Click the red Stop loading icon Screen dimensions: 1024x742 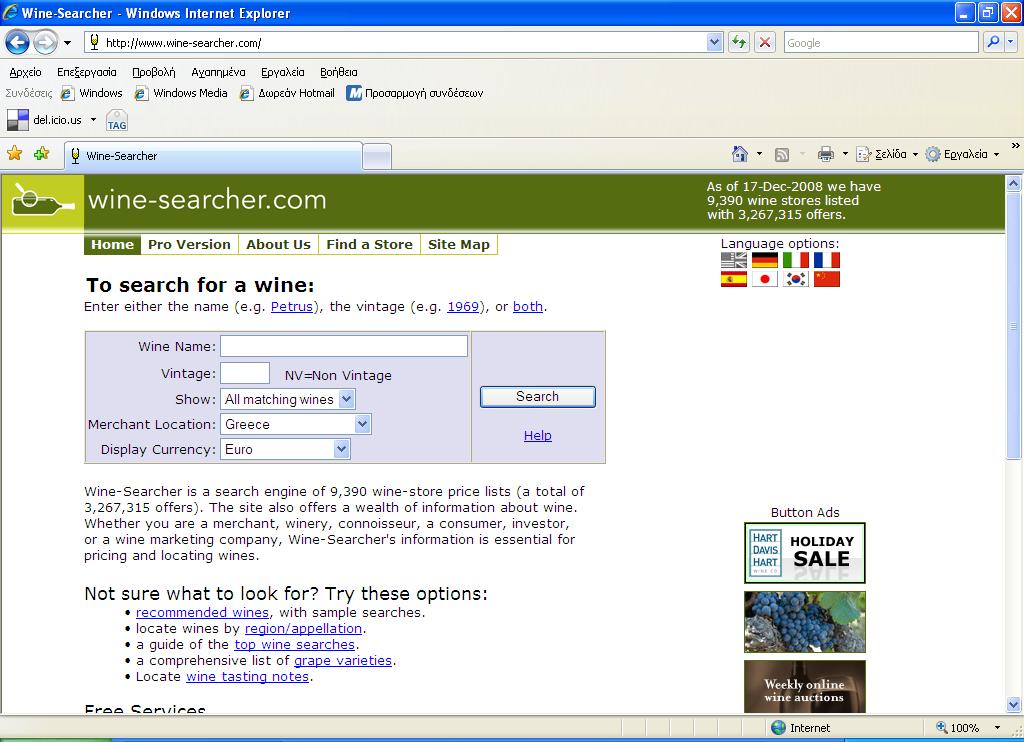point(764,42)
